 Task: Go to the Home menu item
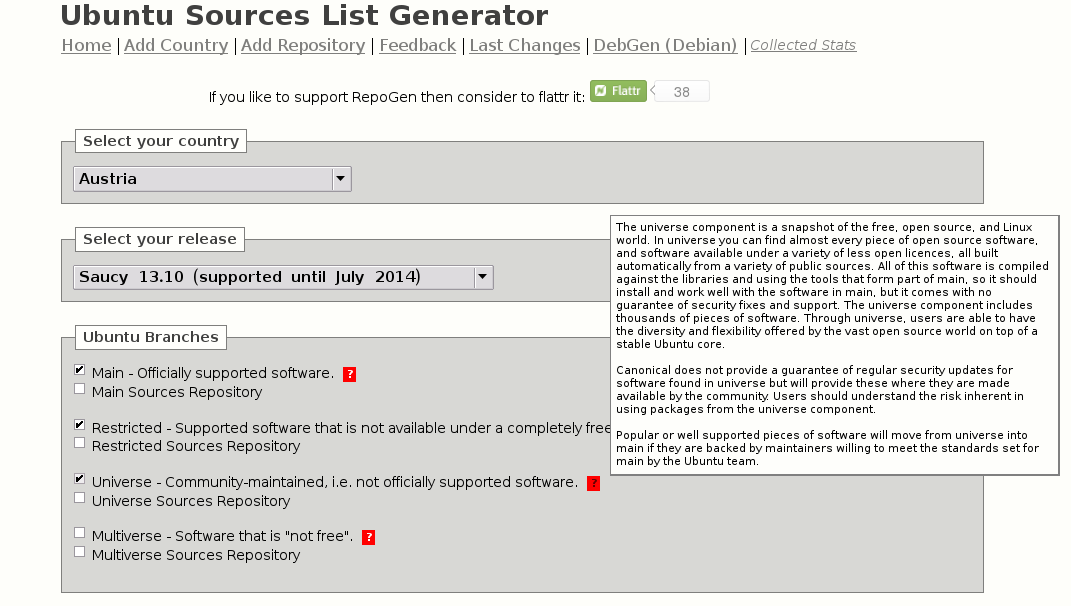(85, 45)
